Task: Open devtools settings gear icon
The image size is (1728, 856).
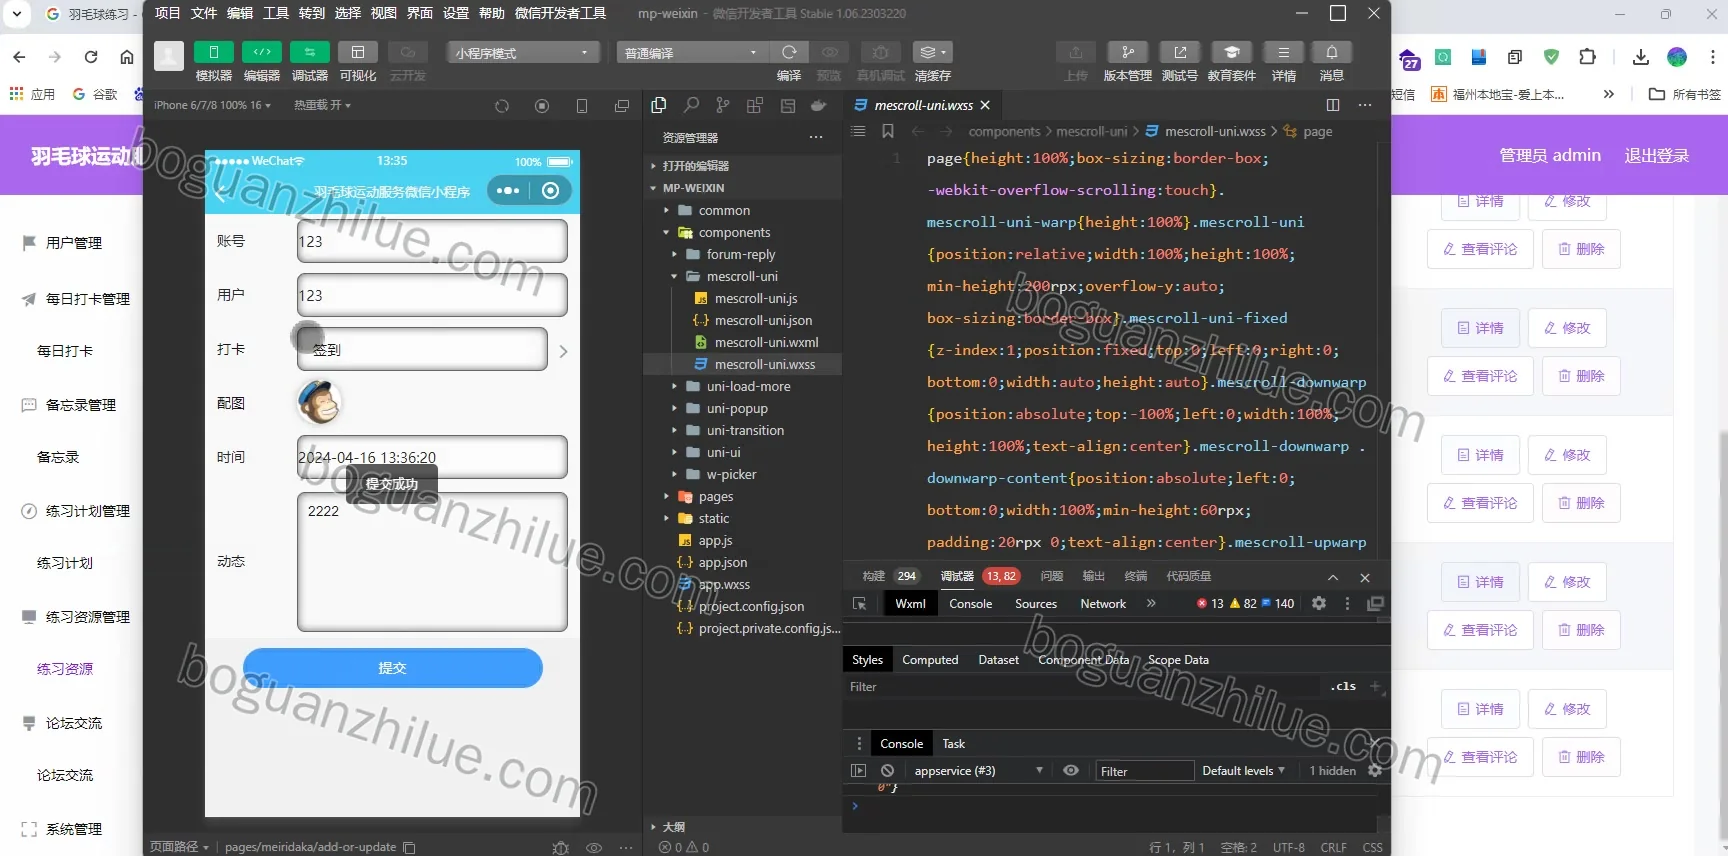Action: tap(1319, 603)
